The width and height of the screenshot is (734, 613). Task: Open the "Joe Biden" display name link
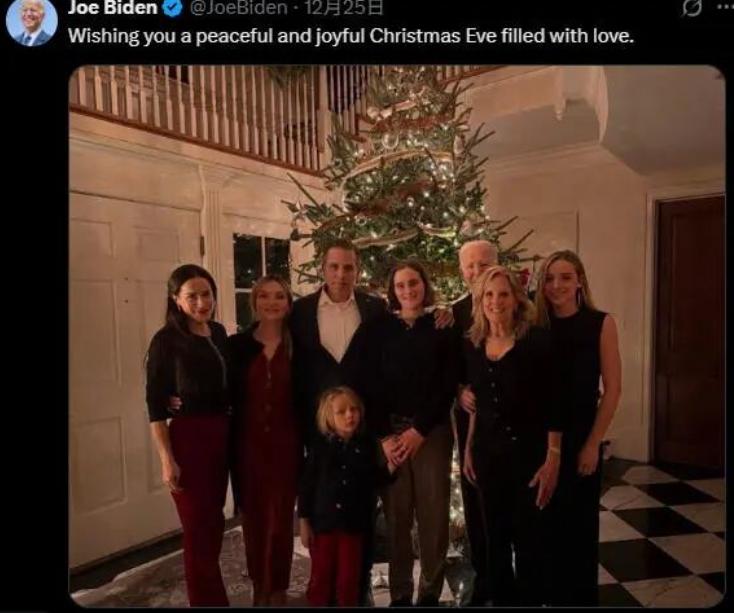click(x=112, y=8)
